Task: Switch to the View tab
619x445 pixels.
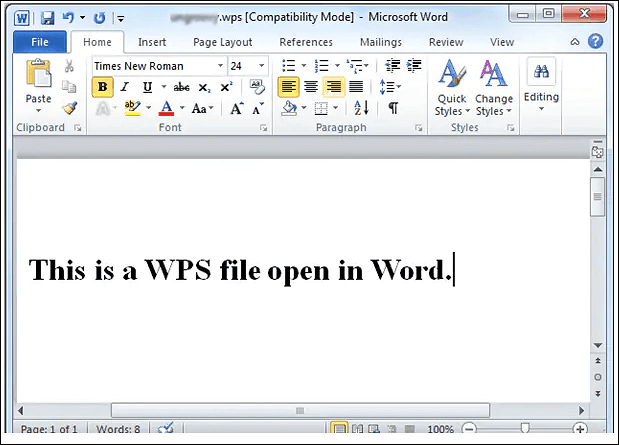Action: [x=502, y=42]
